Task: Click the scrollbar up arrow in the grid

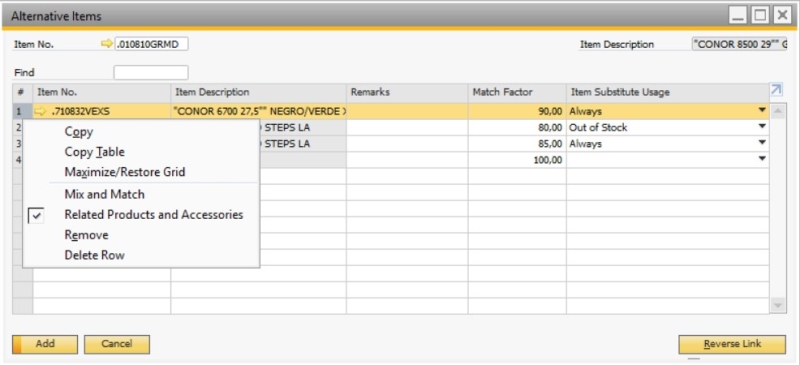Action: pyautogui.click(x=777, y=111)
